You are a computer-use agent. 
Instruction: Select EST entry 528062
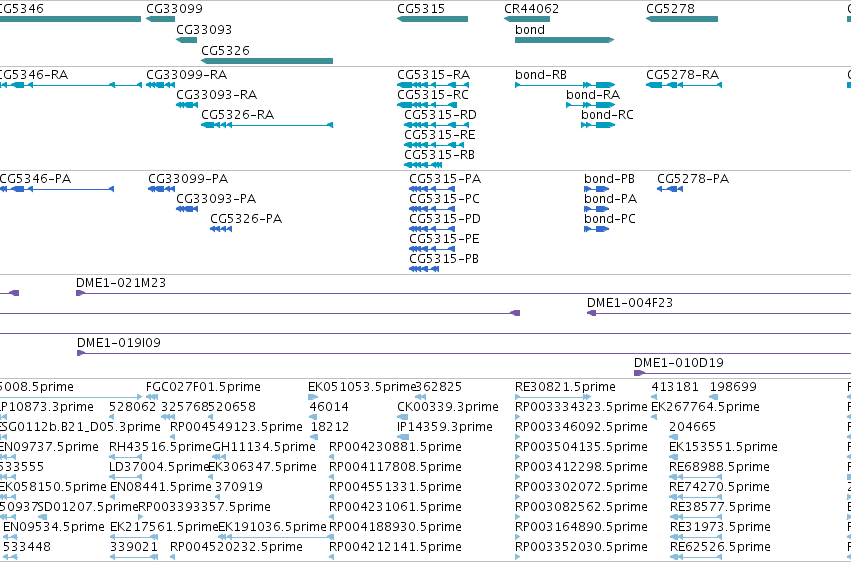tap(133, 407)
